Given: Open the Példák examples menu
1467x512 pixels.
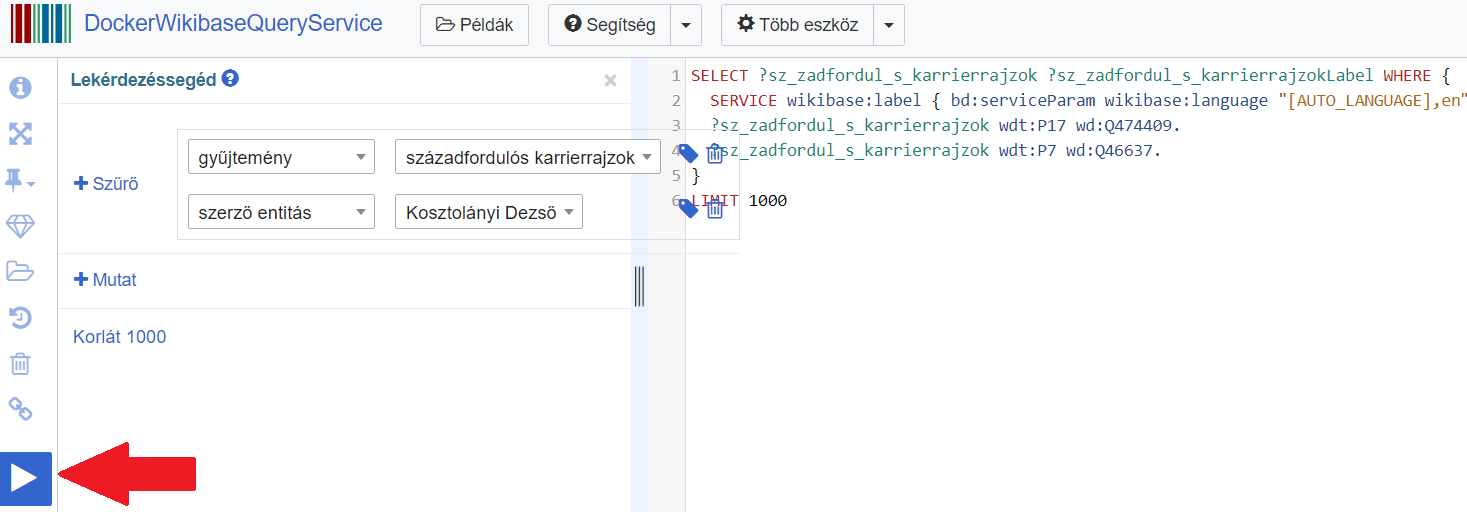Looking at the screenshot, I should coord(474,25).
